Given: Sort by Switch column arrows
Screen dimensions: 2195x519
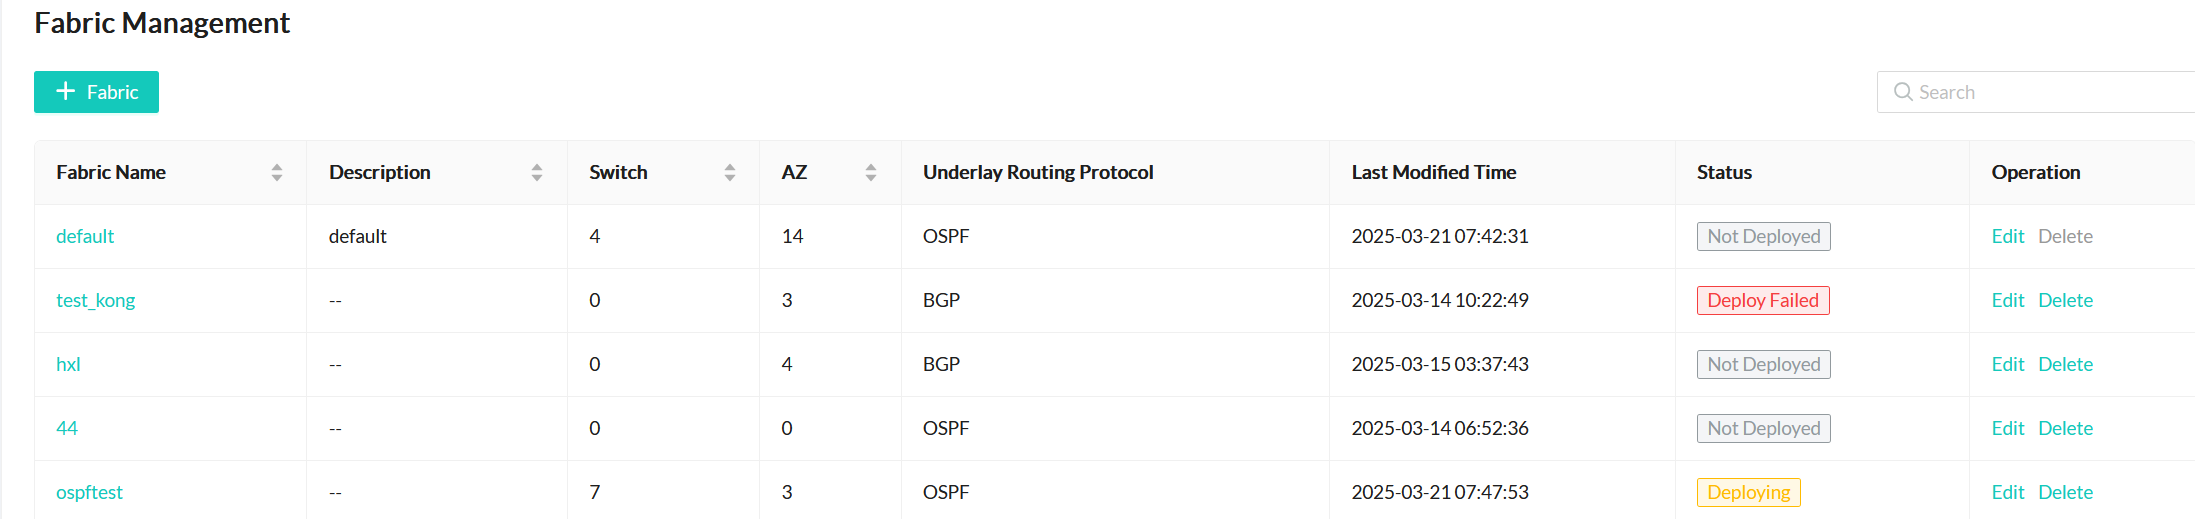Looking at the screenshot, I should 730,173.
